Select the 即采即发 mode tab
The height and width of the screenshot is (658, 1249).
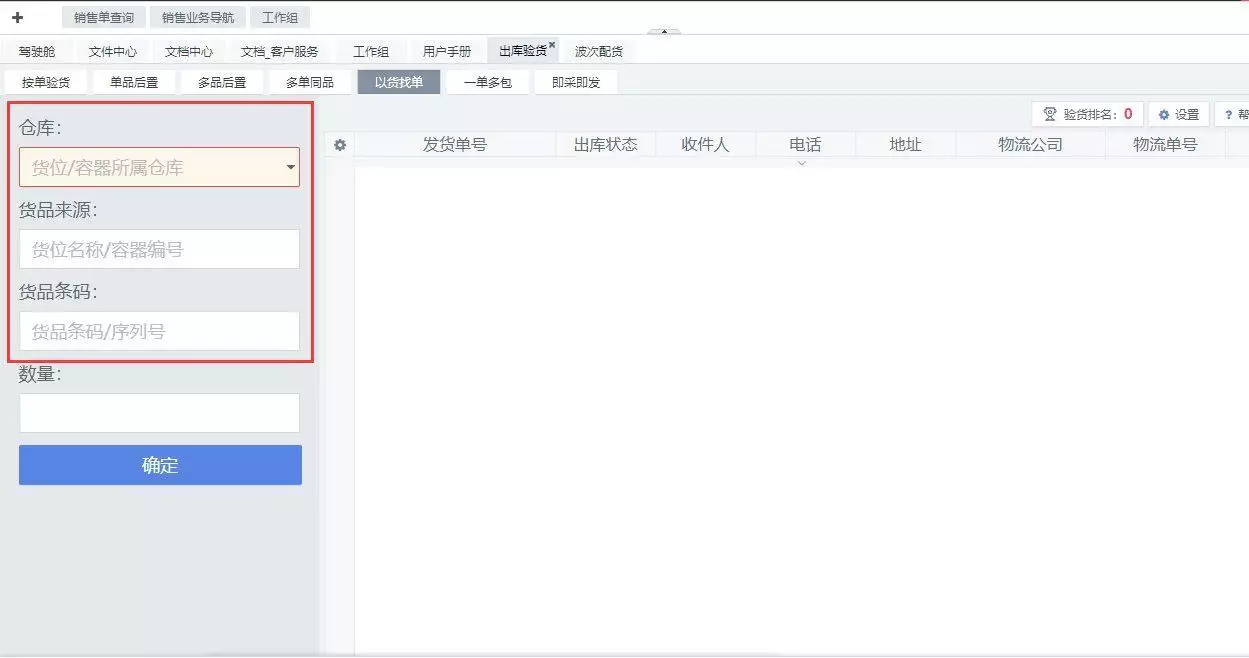click(576, 82)
